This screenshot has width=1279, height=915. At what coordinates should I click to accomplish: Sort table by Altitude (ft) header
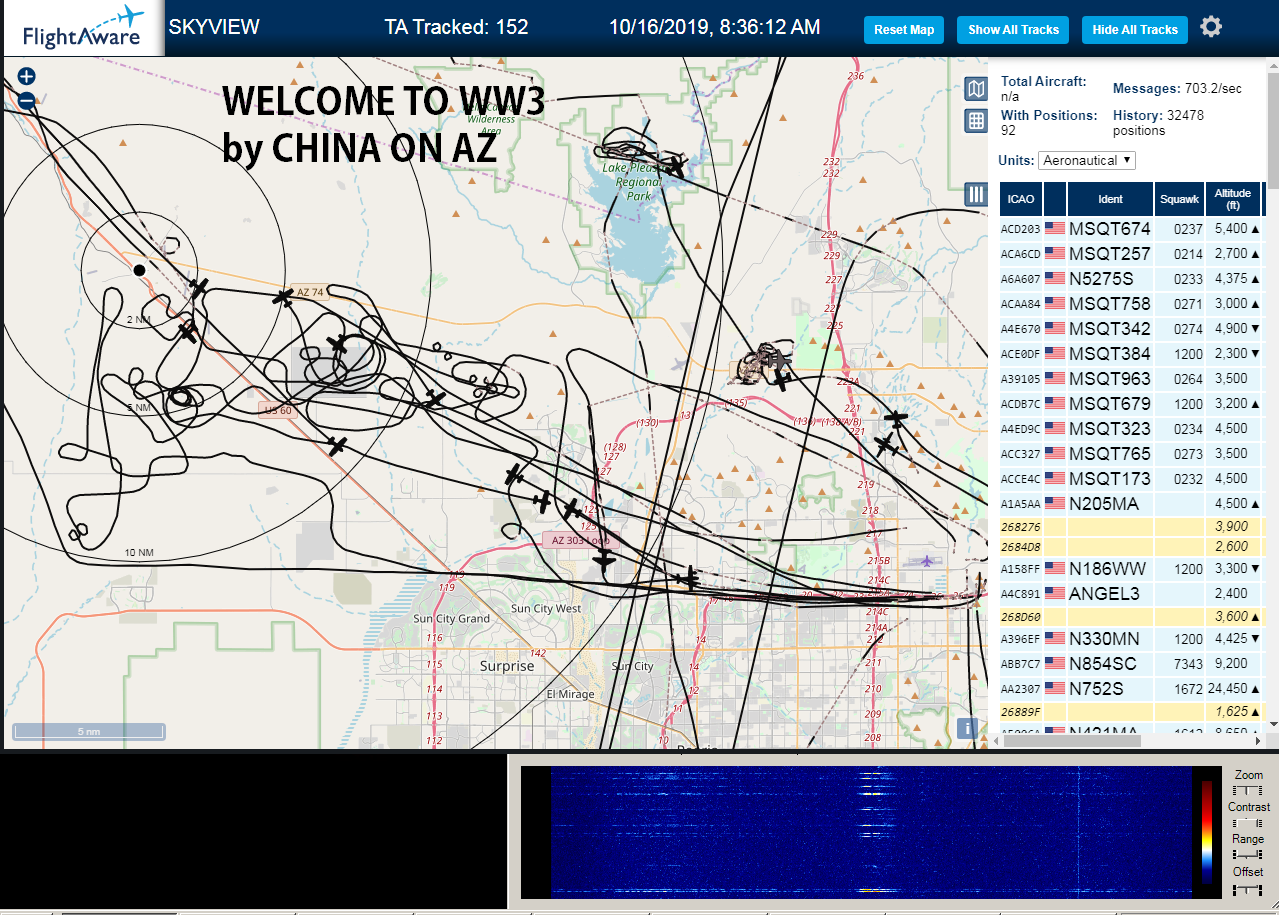[x=1233, y=199]
